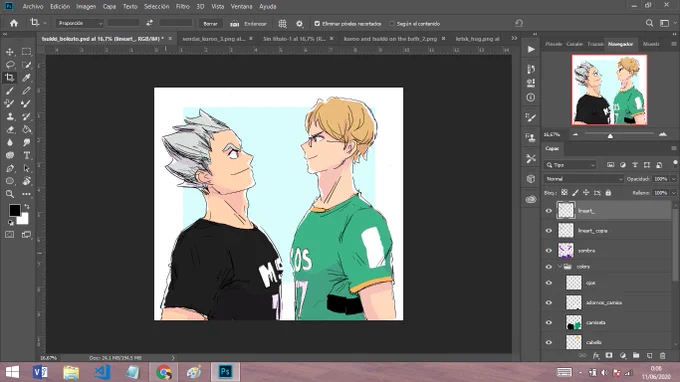Viewport: 680px width, 382px height.
Task: Reset default foreground and background colors
Action: [x=10, y=223]
